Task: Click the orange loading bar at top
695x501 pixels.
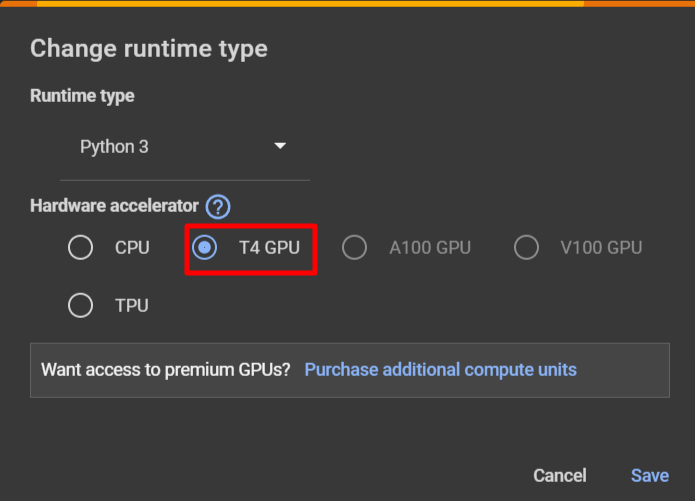Action: click(x=348, y=4)
